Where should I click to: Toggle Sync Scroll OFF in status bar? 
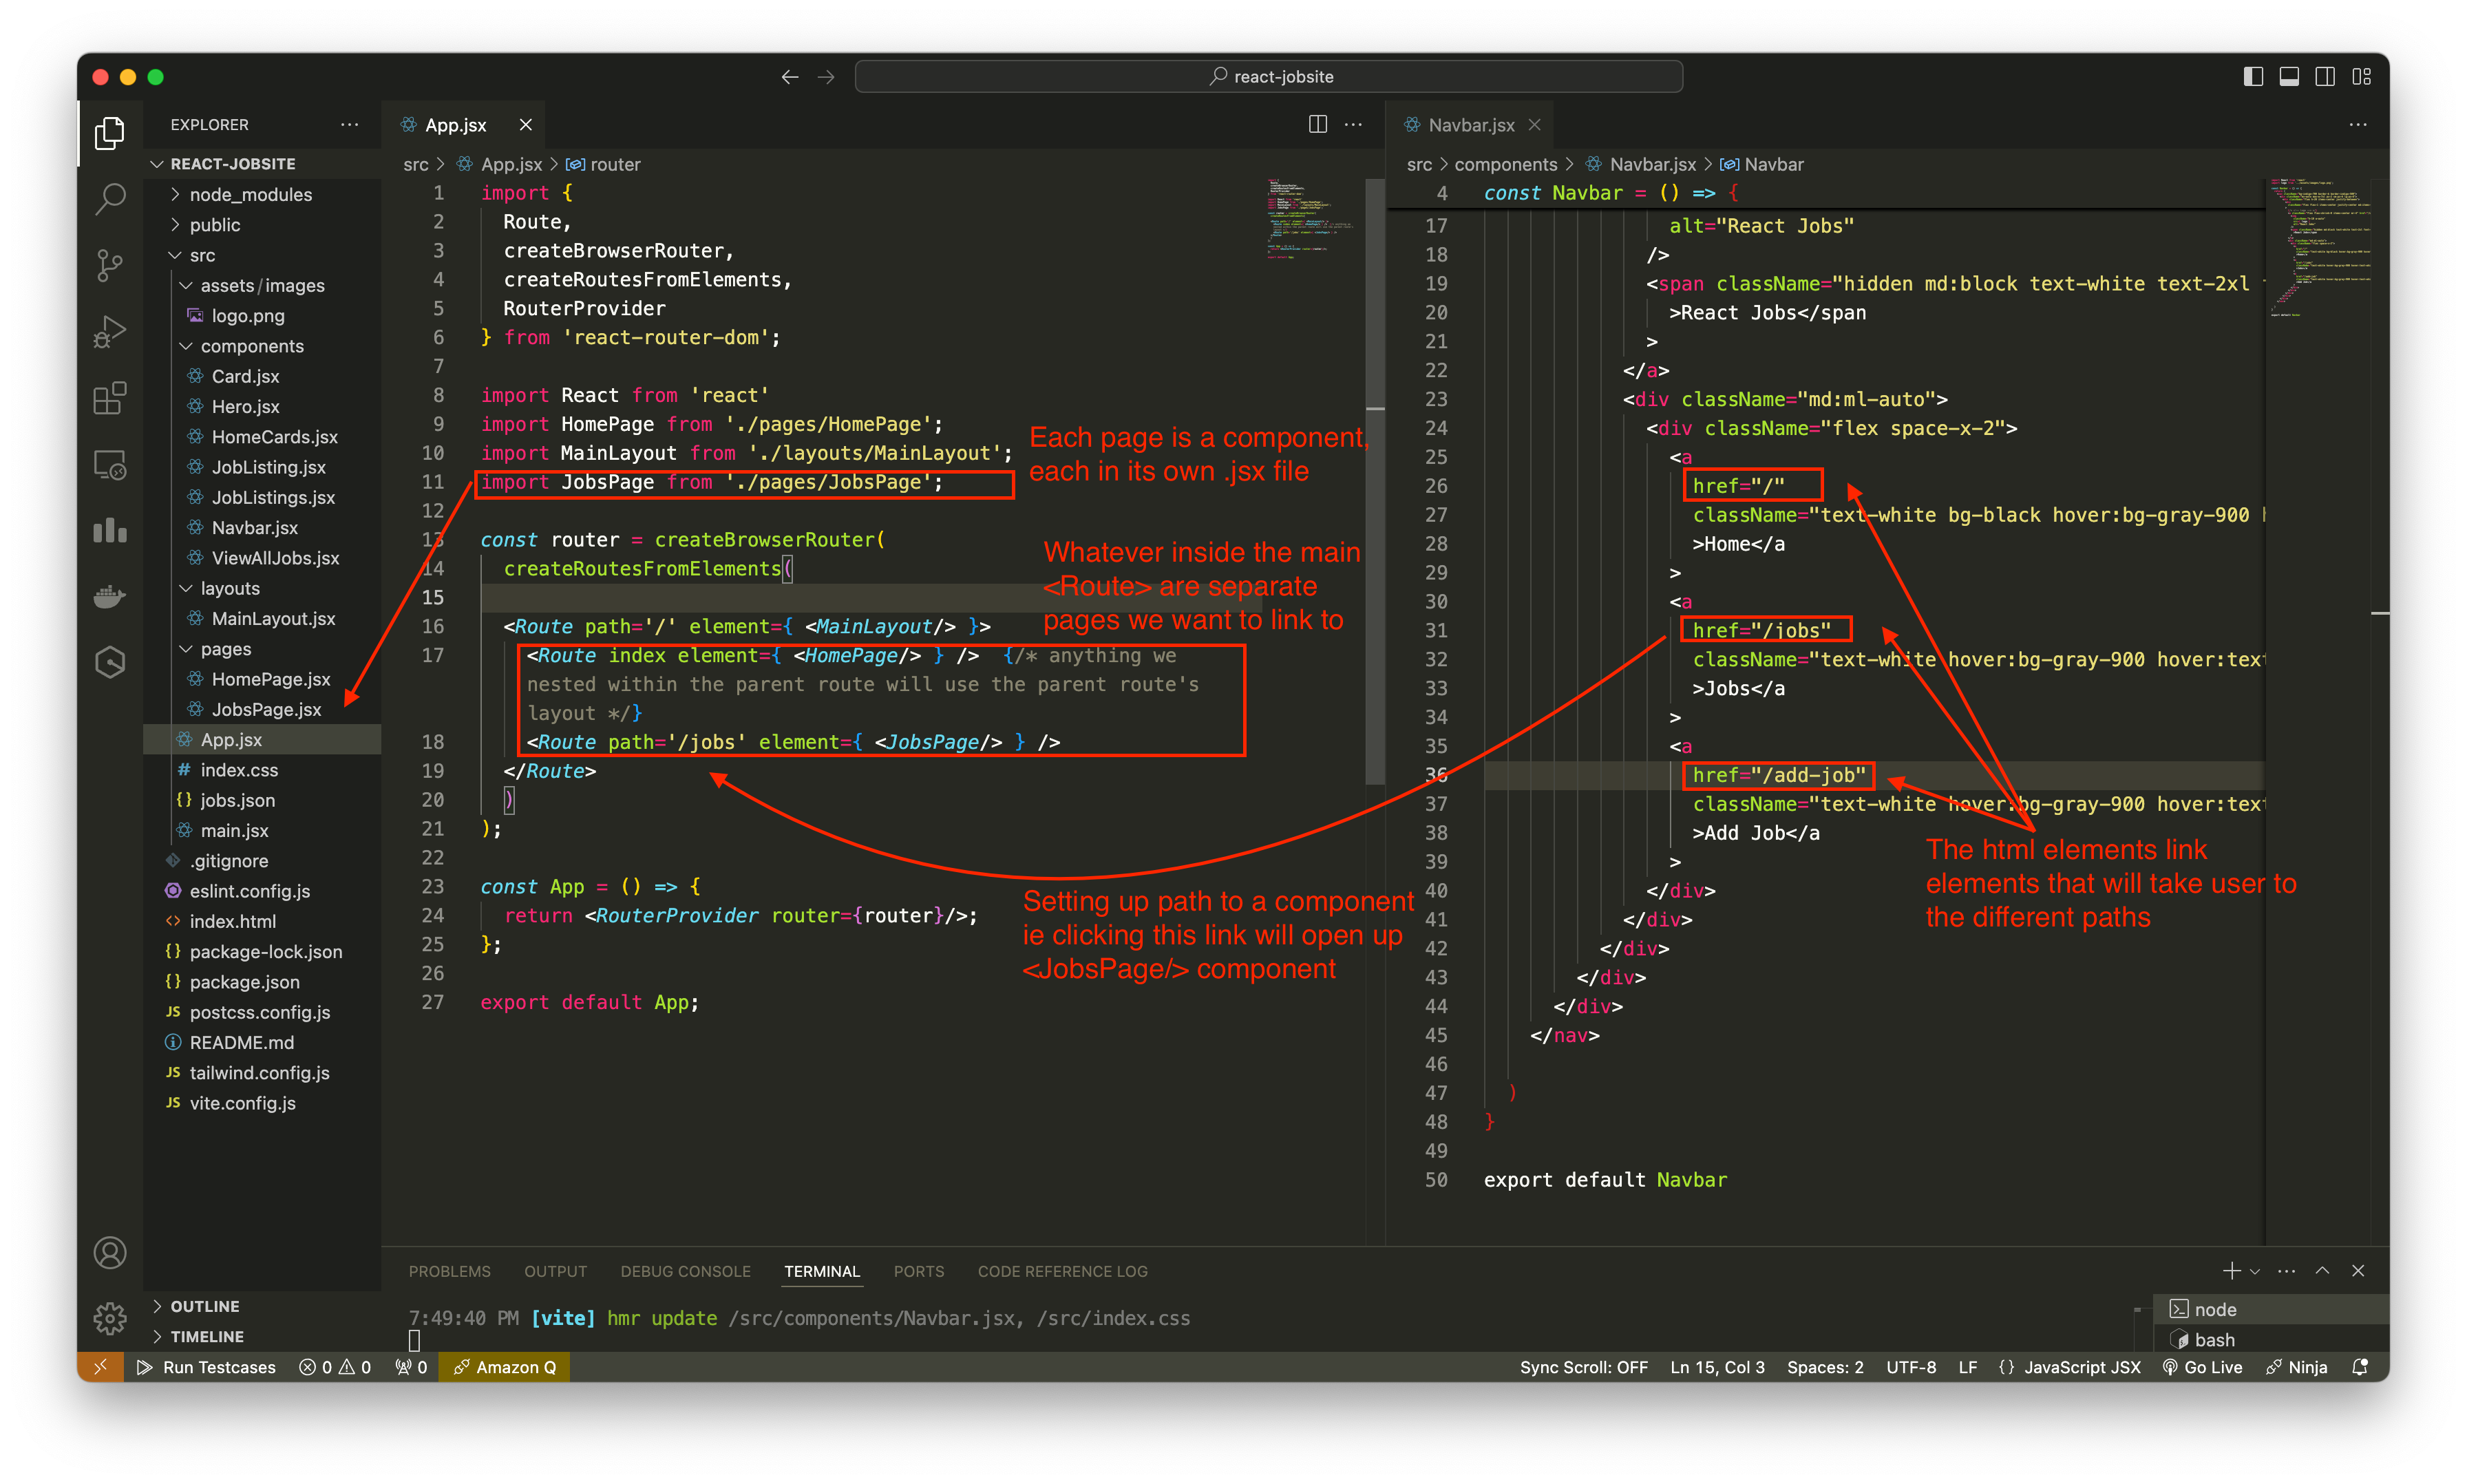click(1583, 1367)
